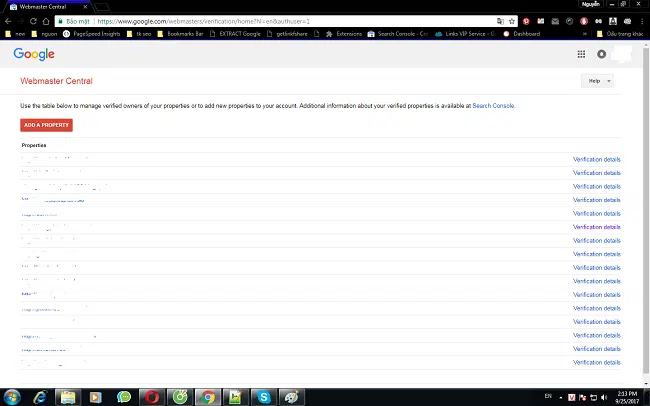Open the PageSpeed Insights bookmark

[x=92, y=34]
